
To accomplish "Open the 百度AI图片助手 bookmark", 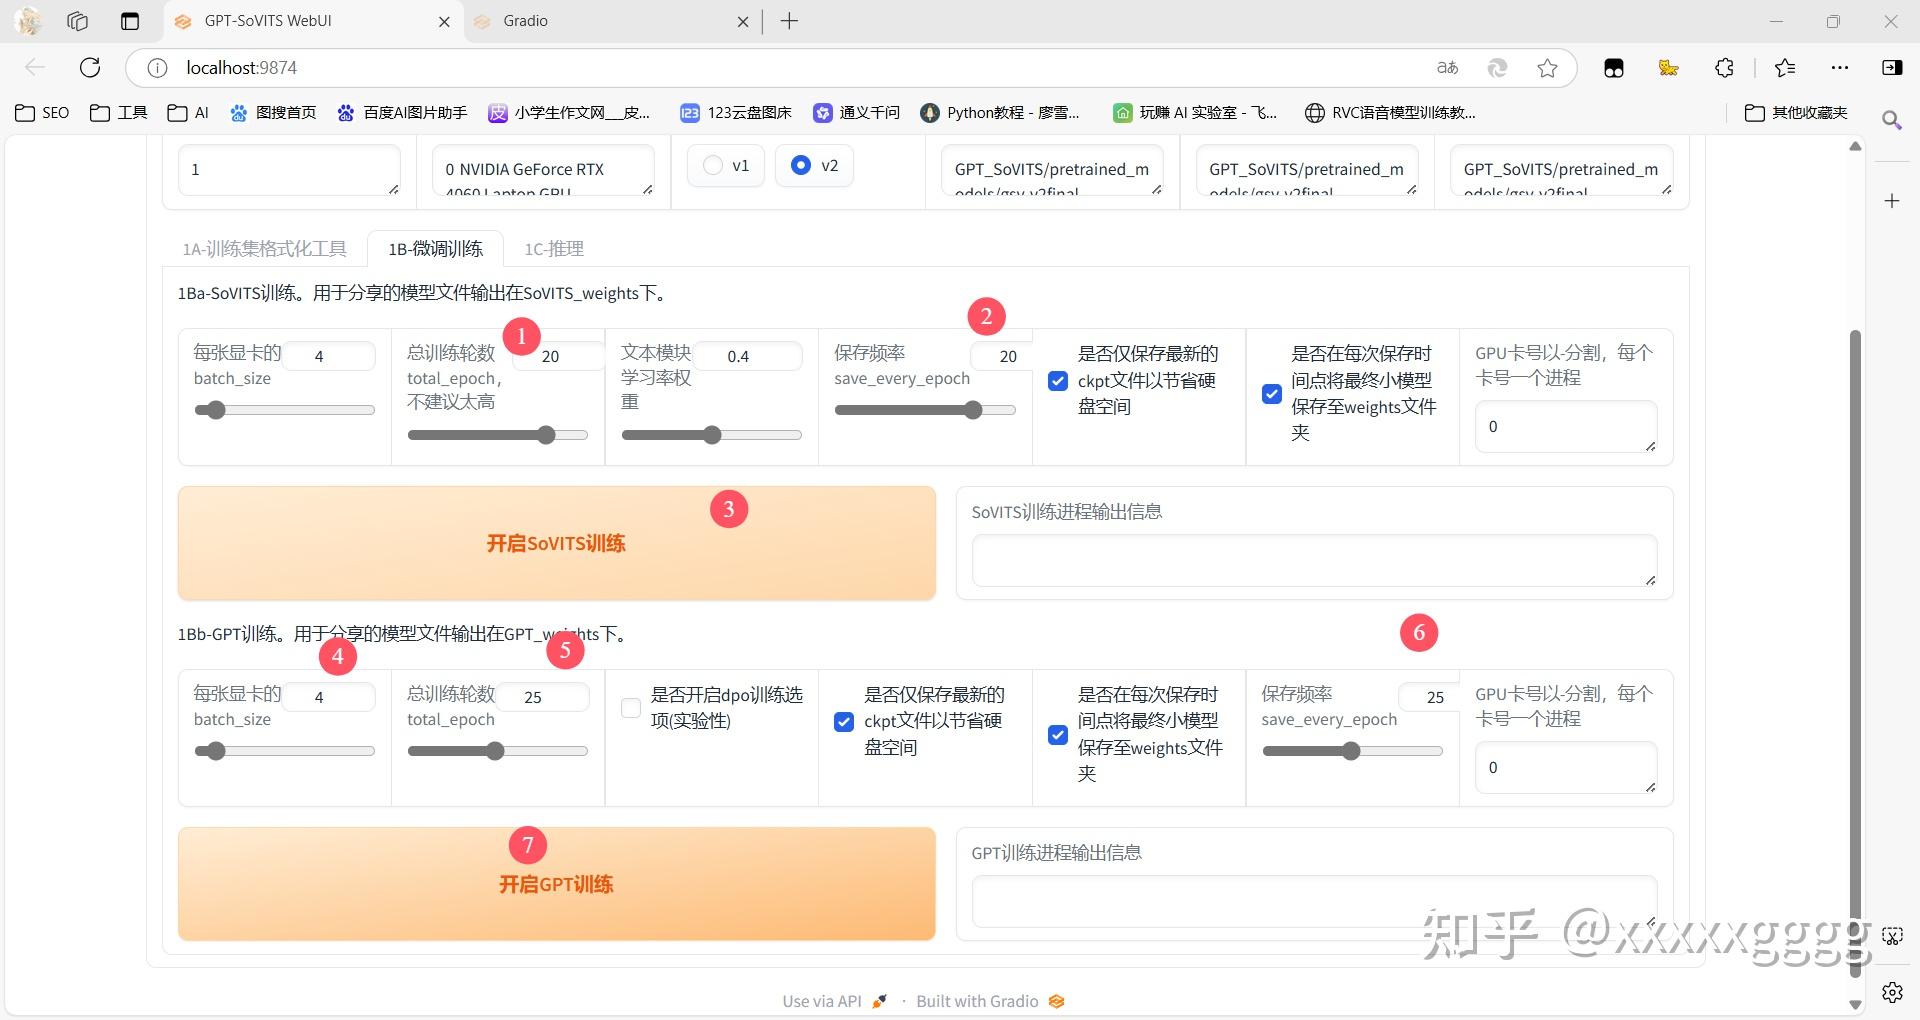I will click(400, 112).
